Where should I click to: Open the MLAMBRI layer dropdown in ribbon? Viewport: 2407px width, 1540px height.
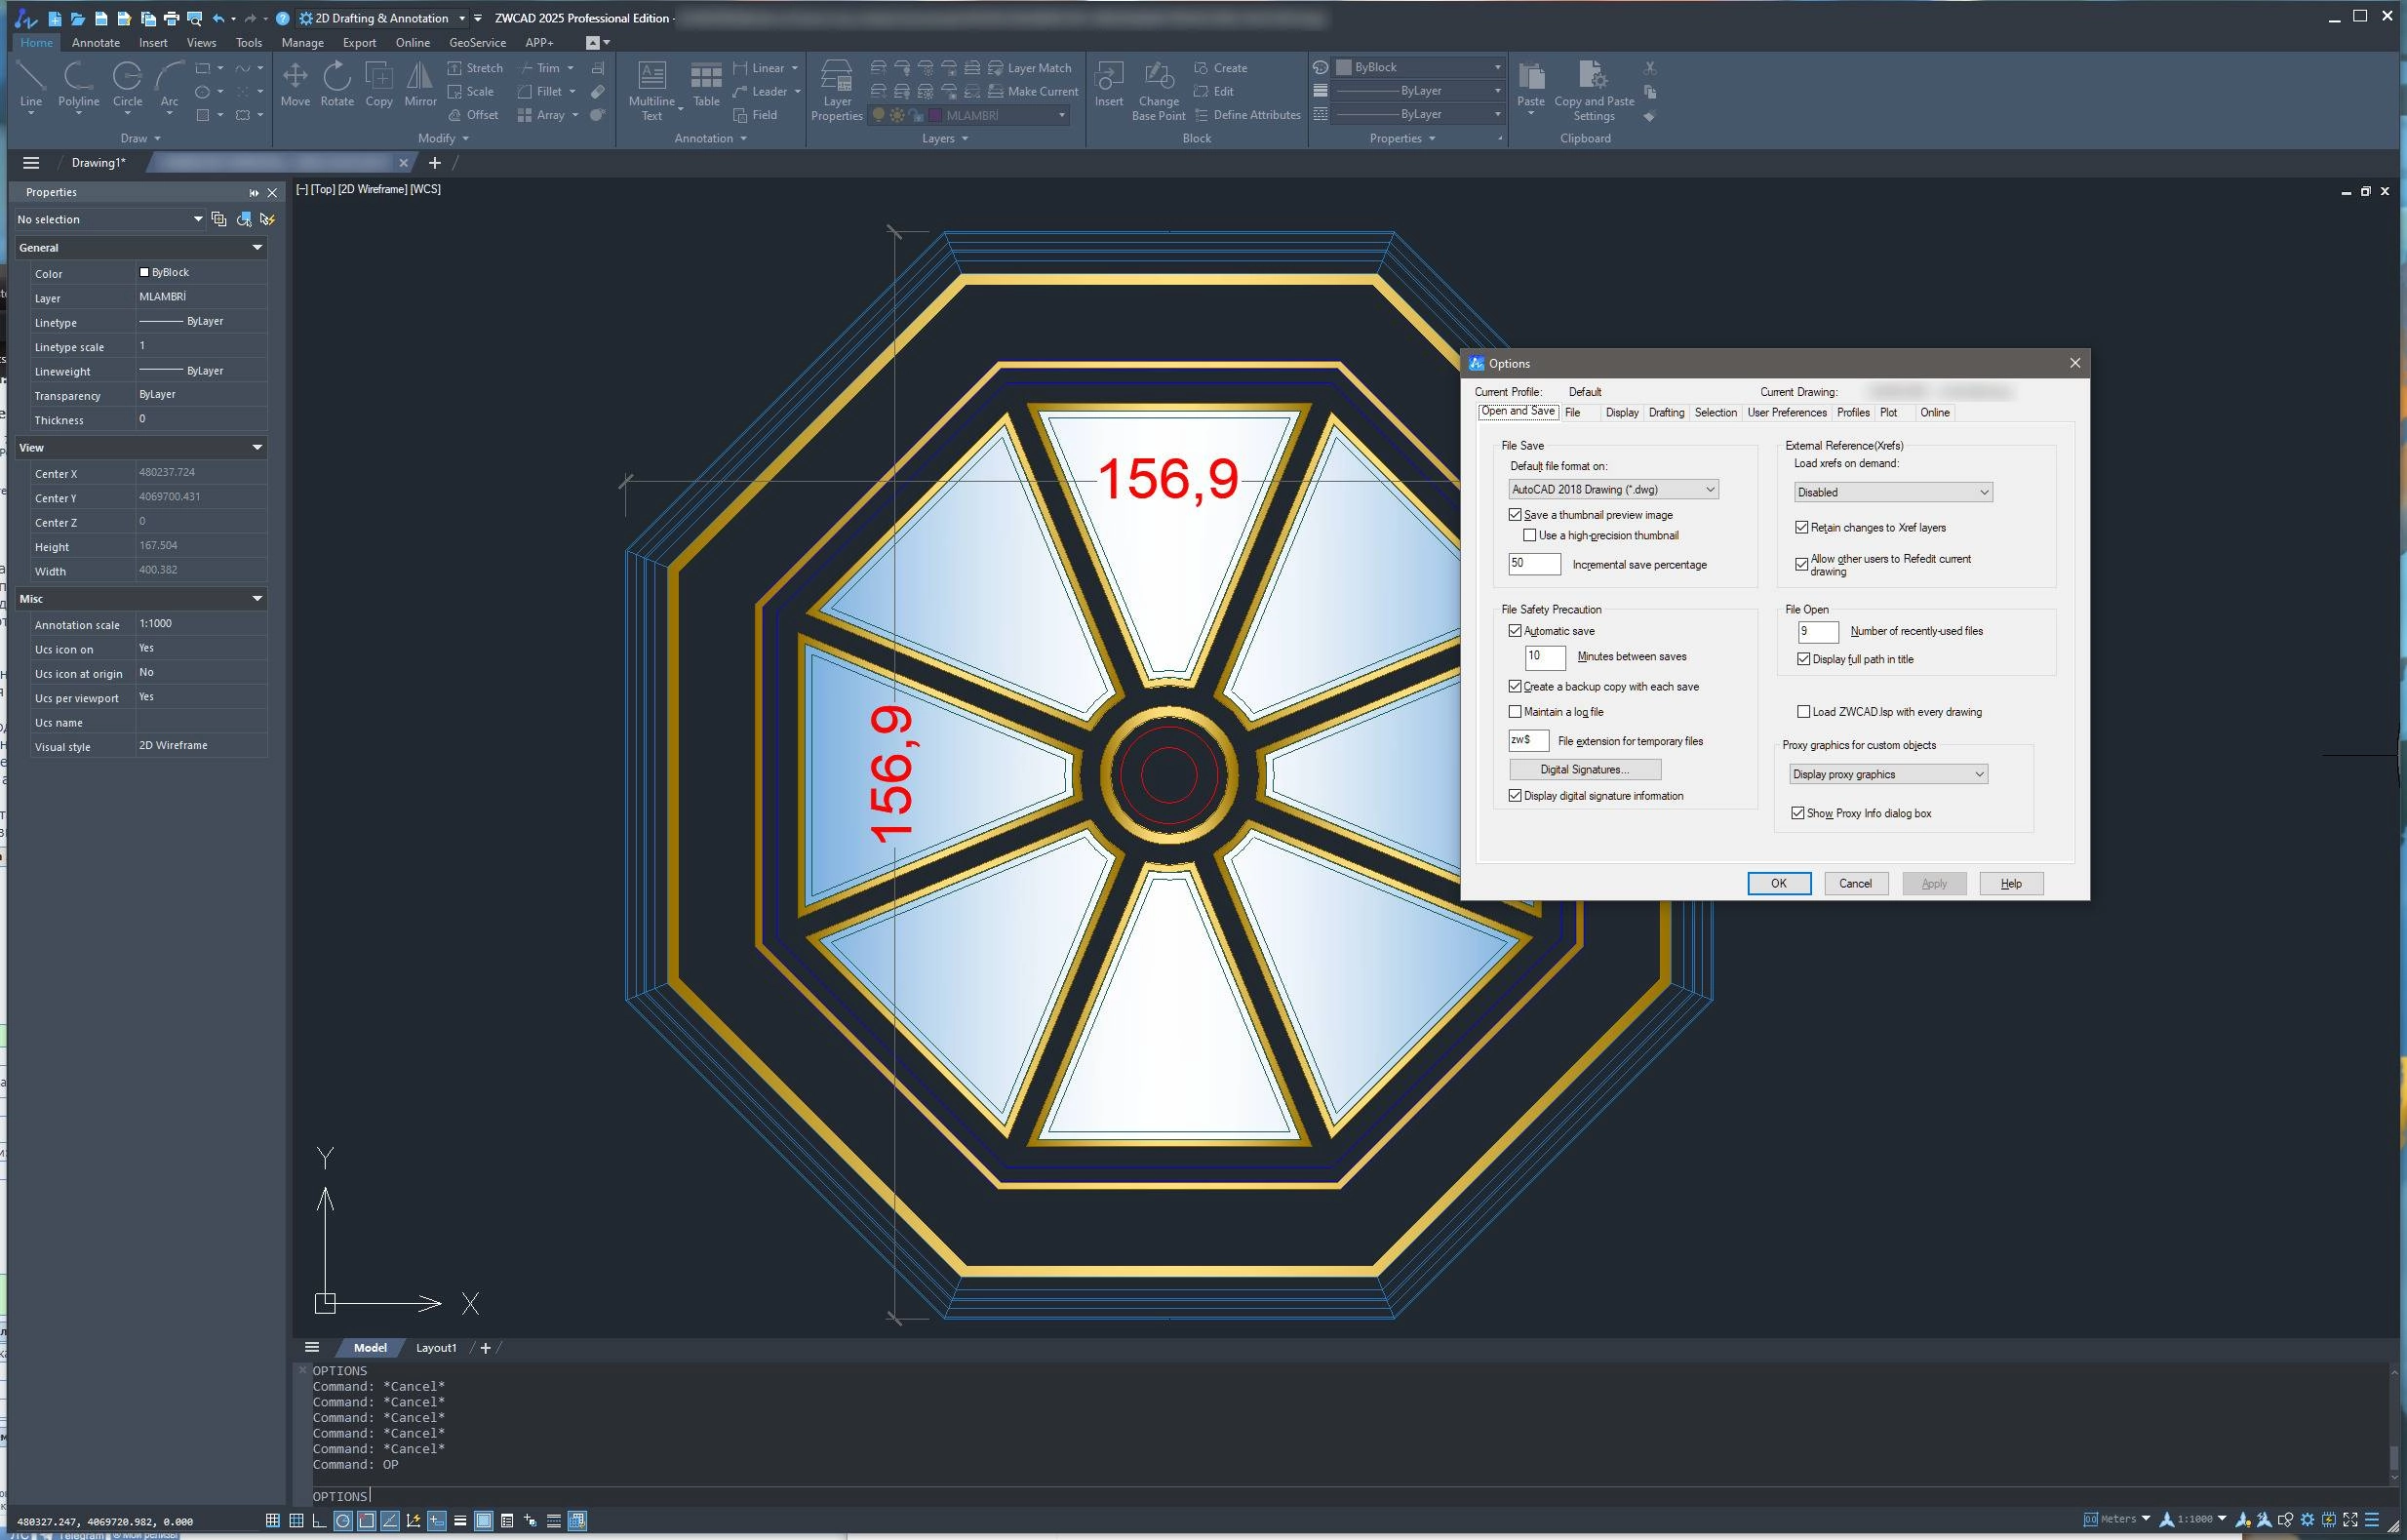970,115
